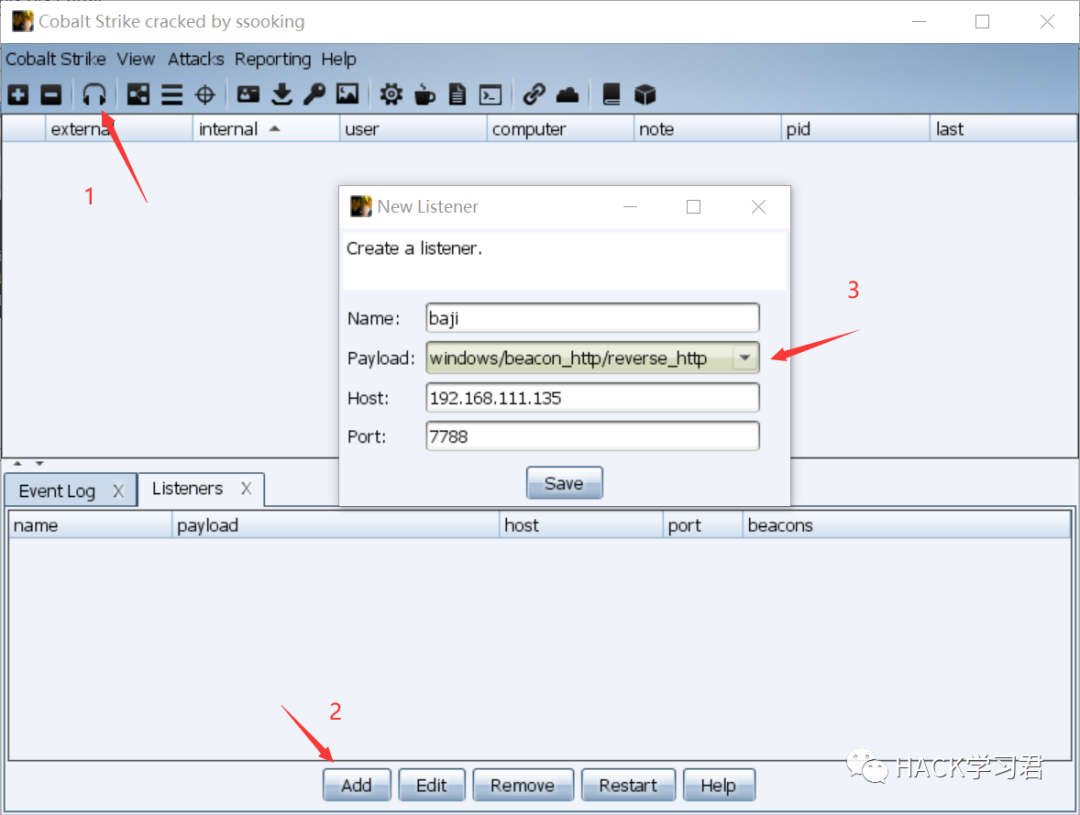Image resolution: width=1080 pixels, height=815 pixels.
Task: Click the Help button below listeners
Action: [x=718, y=785]
